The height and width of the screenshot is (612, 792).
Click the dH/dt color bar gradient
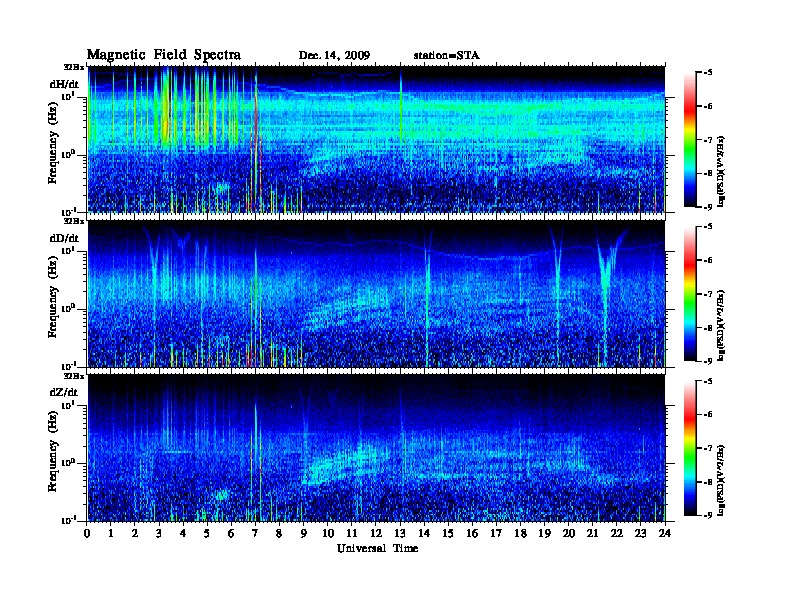coord(690,139)
